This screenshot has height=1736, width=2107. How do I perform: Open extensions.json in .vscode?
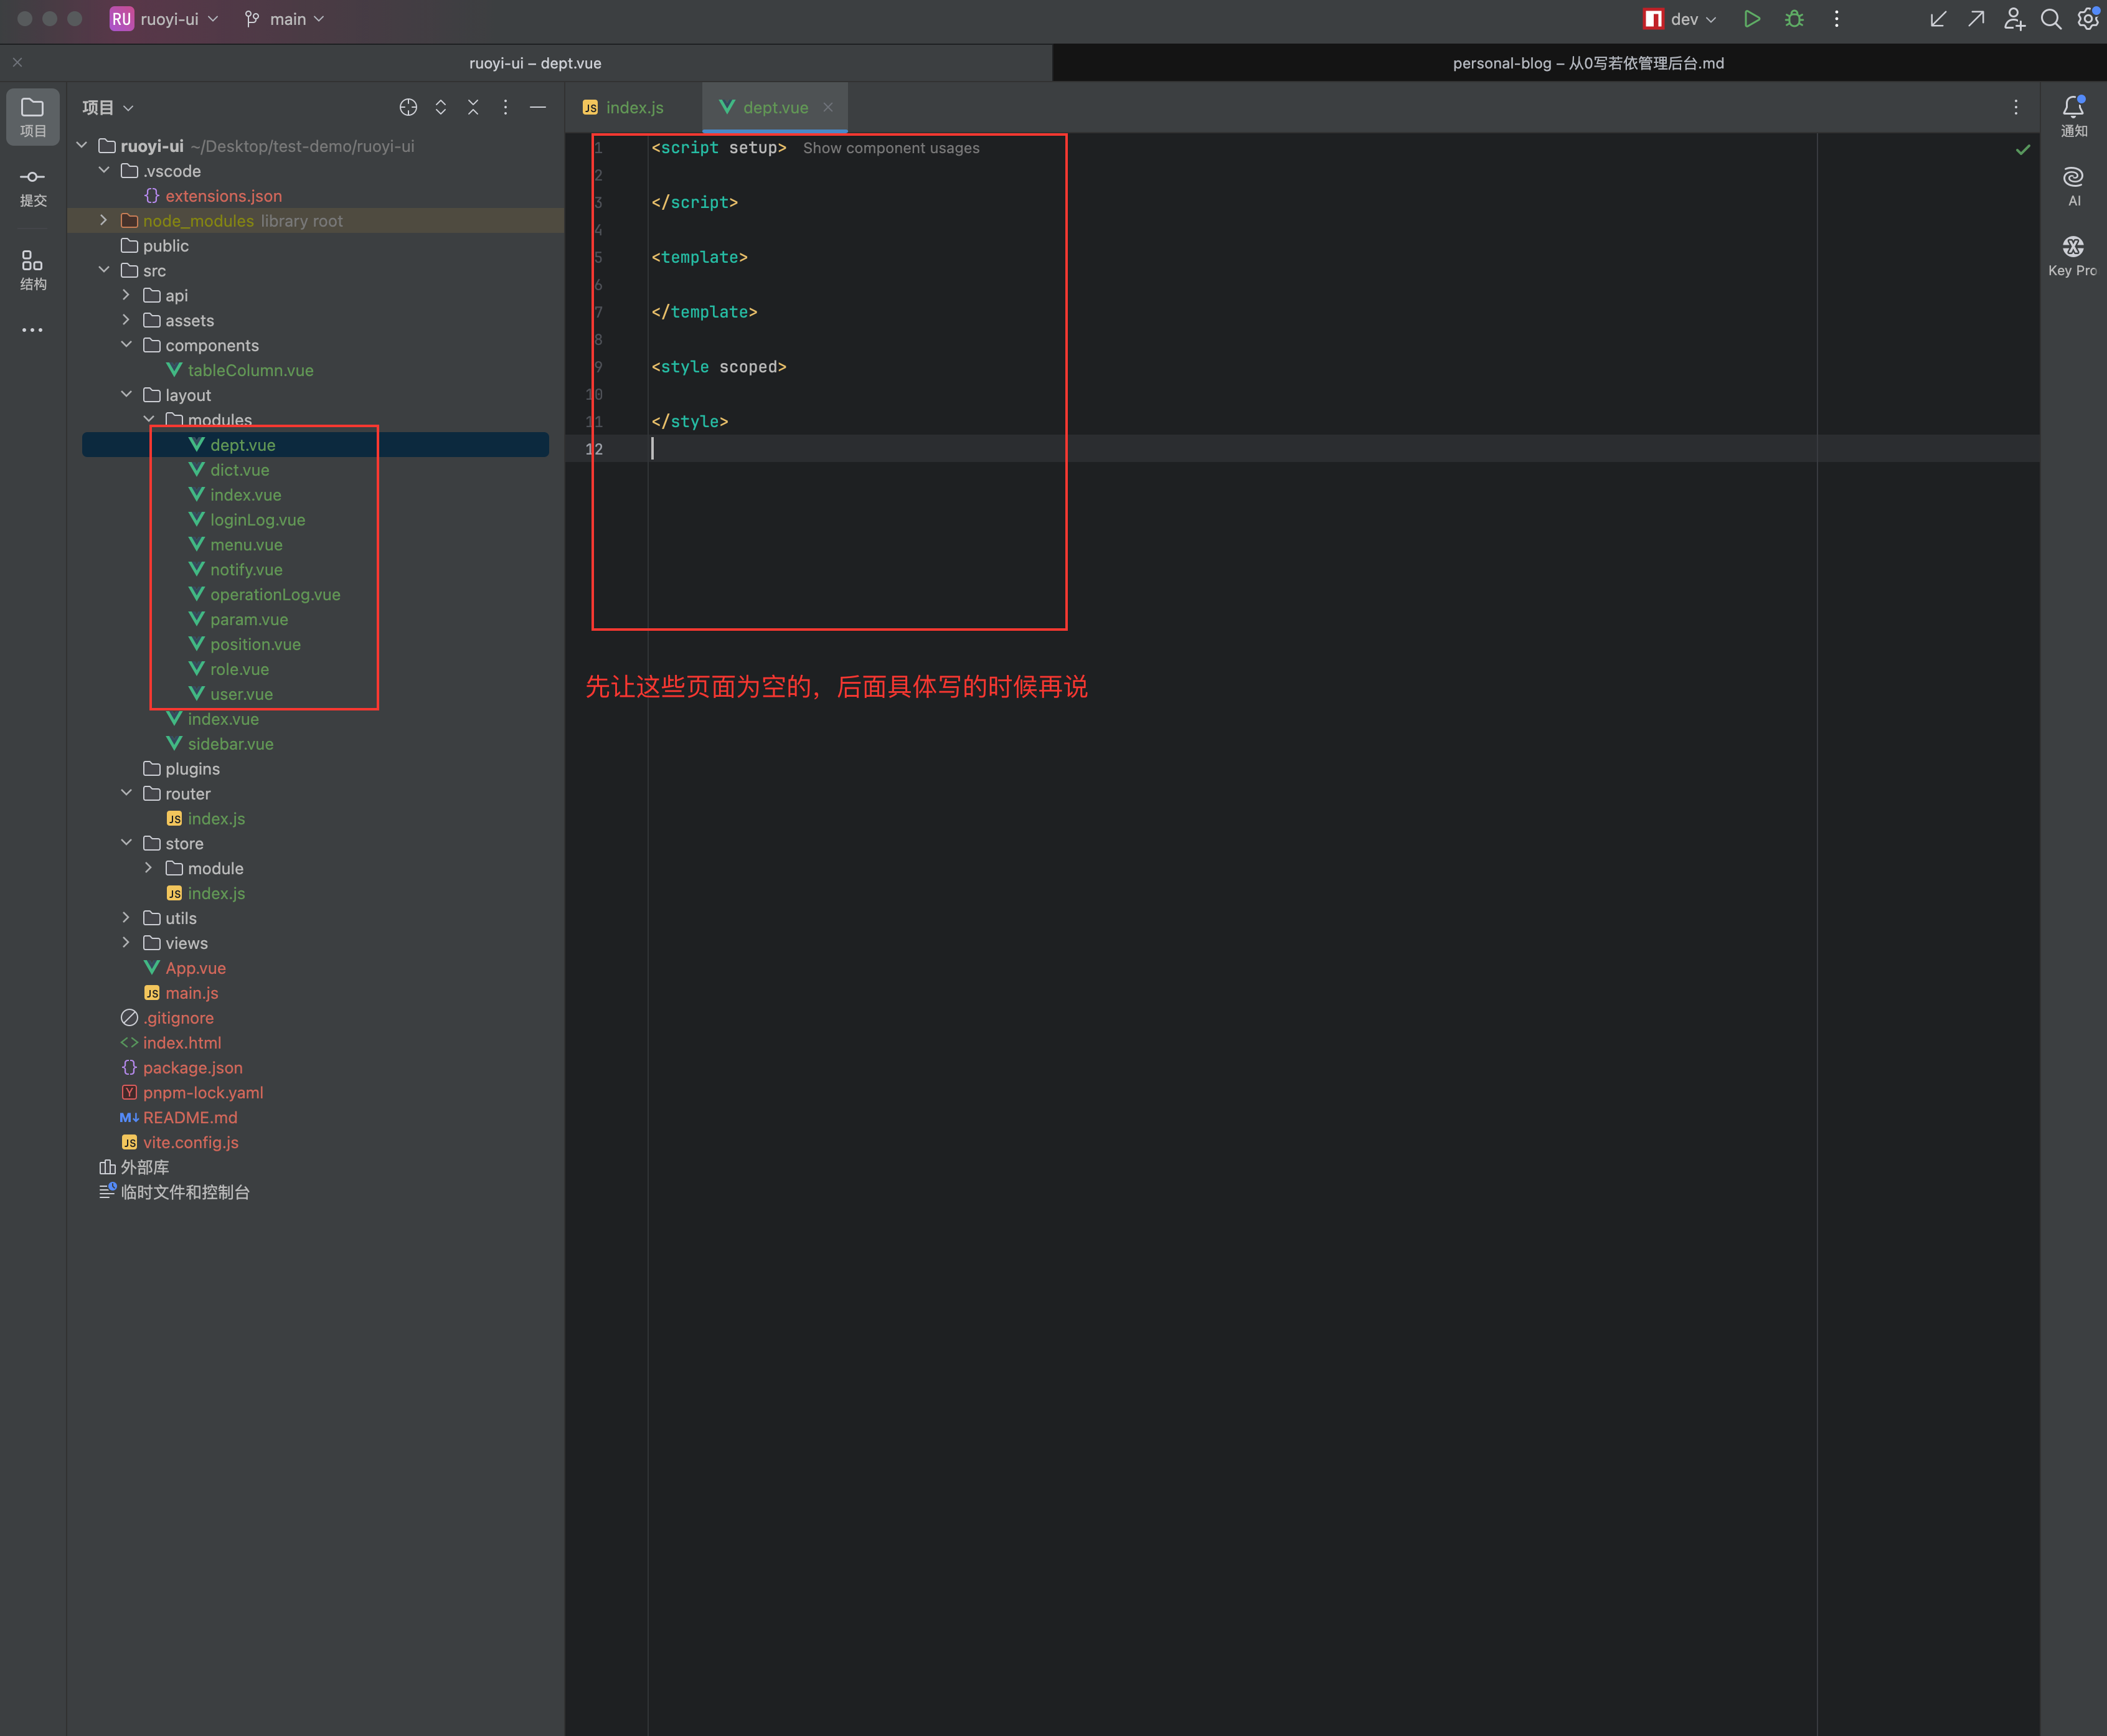(223, 195)
